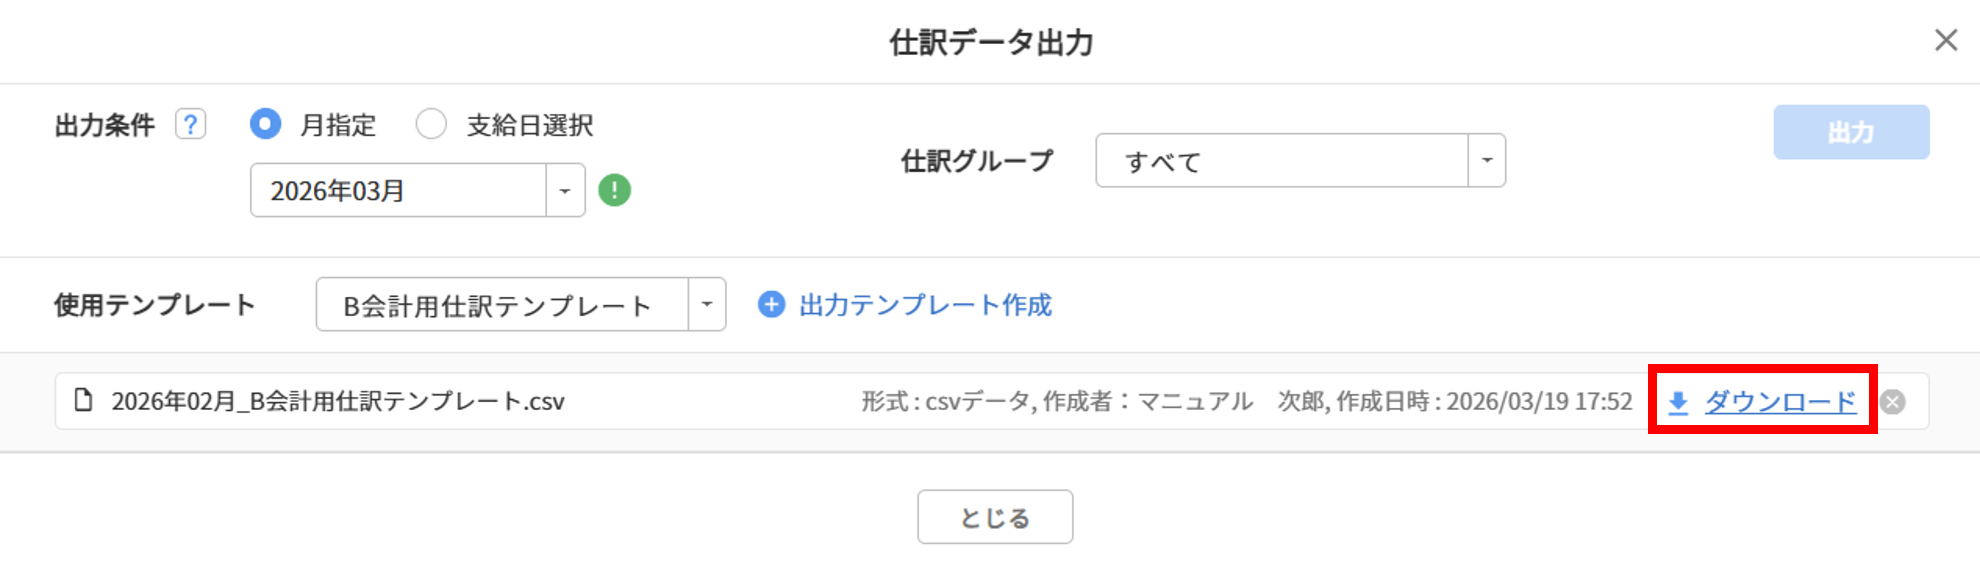
Task: Open the 出力テンプレート作成 link
Action: tap(925, 305)
